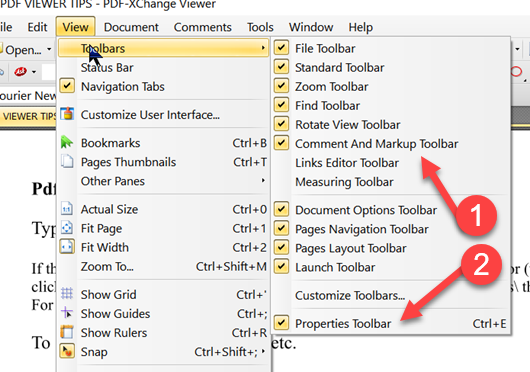Hide the Document Options Toolbar
The image size is (530, 372).
(281, 209)
